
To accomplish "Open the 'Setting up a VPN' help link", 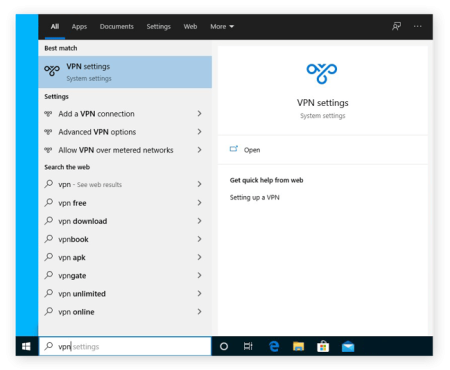I will point(255,197).
